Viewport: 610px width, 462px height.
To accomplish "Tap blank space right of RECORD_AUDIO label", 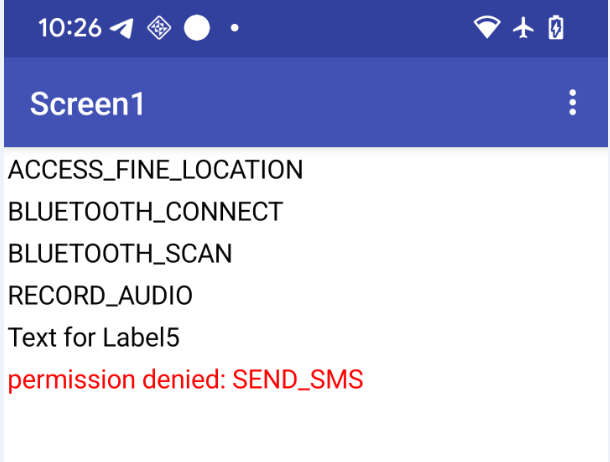I will point(400,296).
